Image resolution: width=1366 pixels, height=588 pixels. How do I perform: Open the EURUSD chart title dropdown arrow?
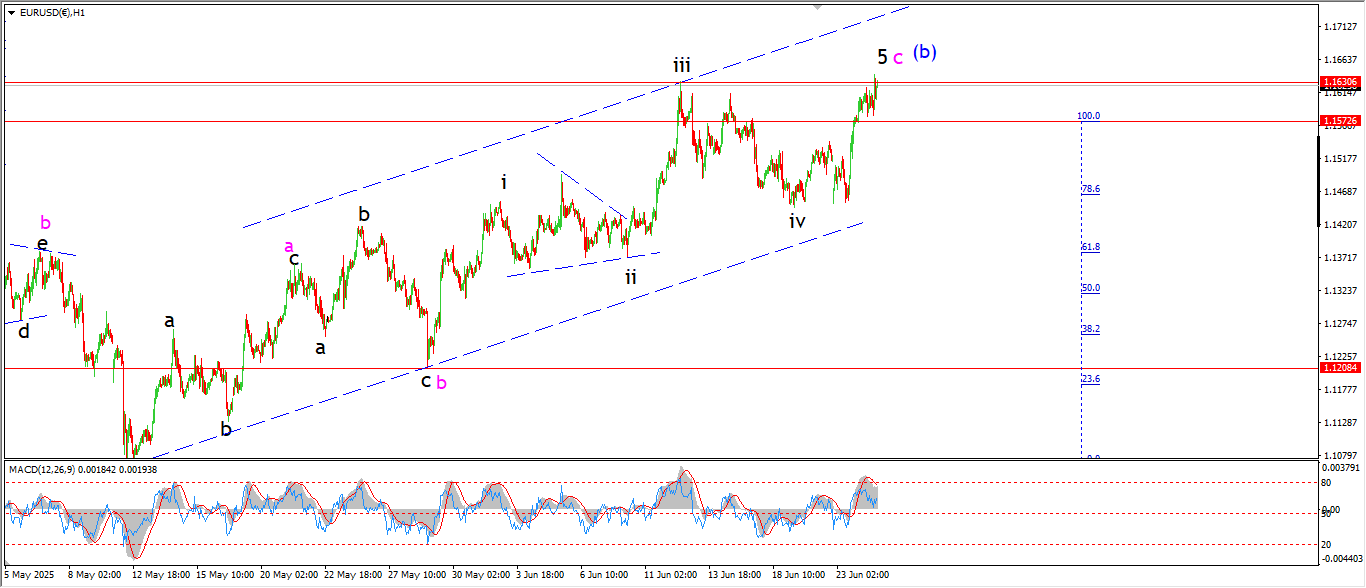(x=11, y=13)
